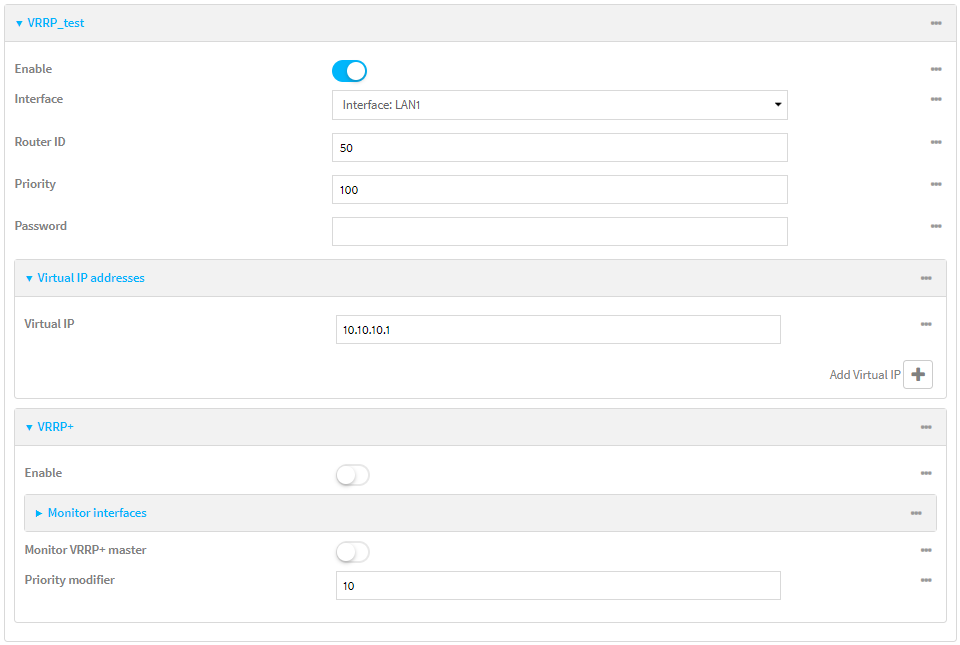This screenshot has height=645, width=960.
Task: Click the Monitor interfaces ellipsis icon
Action: coord(915,512)
